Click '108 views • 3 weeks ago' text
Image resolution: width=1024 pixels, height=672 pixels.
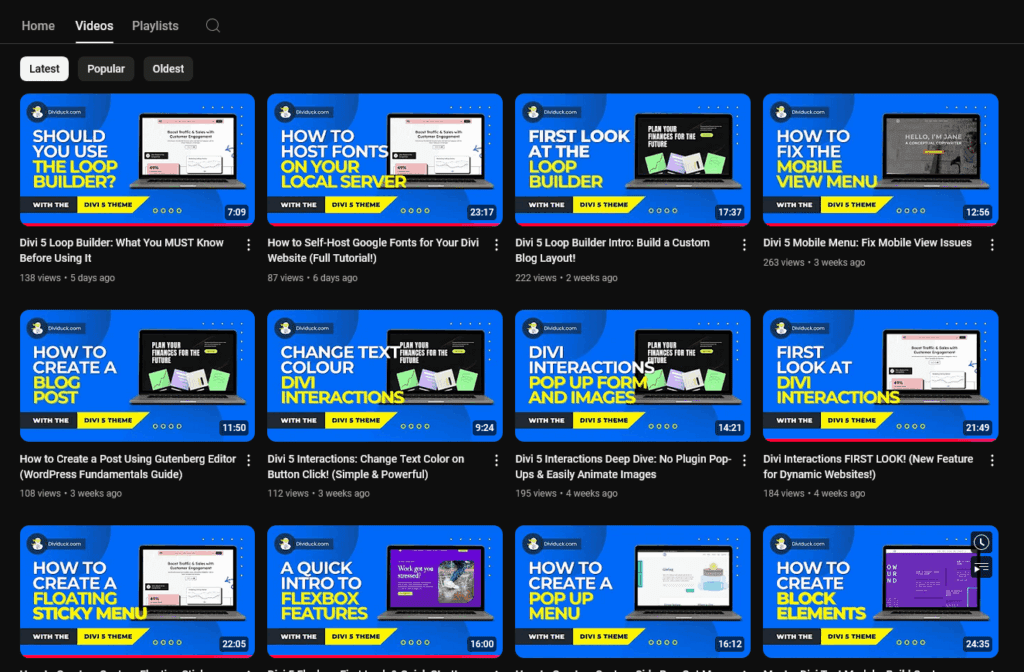coord(71,493)
